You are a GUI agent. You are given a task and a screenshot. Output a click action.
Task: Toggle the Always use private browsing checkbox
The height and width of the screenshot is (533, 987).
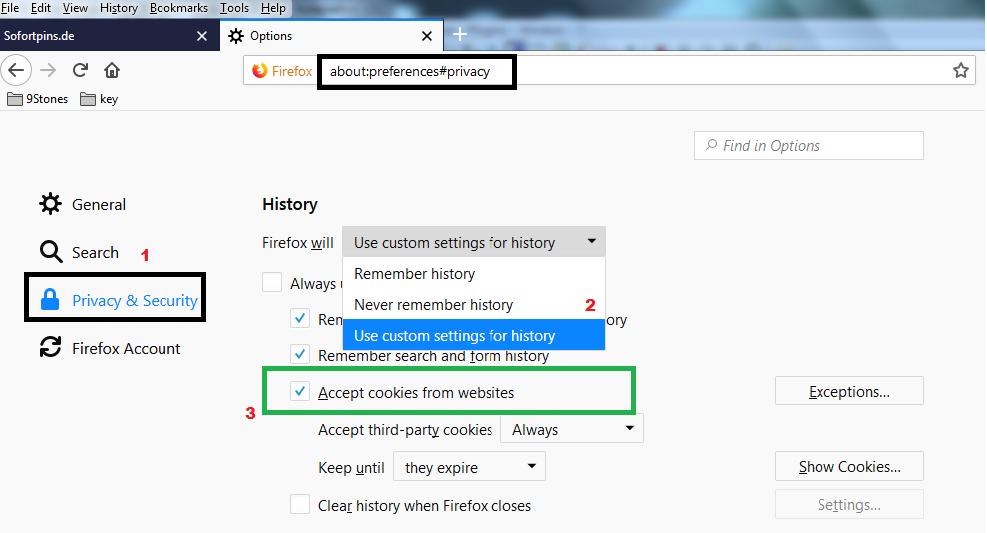tap(272, 282)
